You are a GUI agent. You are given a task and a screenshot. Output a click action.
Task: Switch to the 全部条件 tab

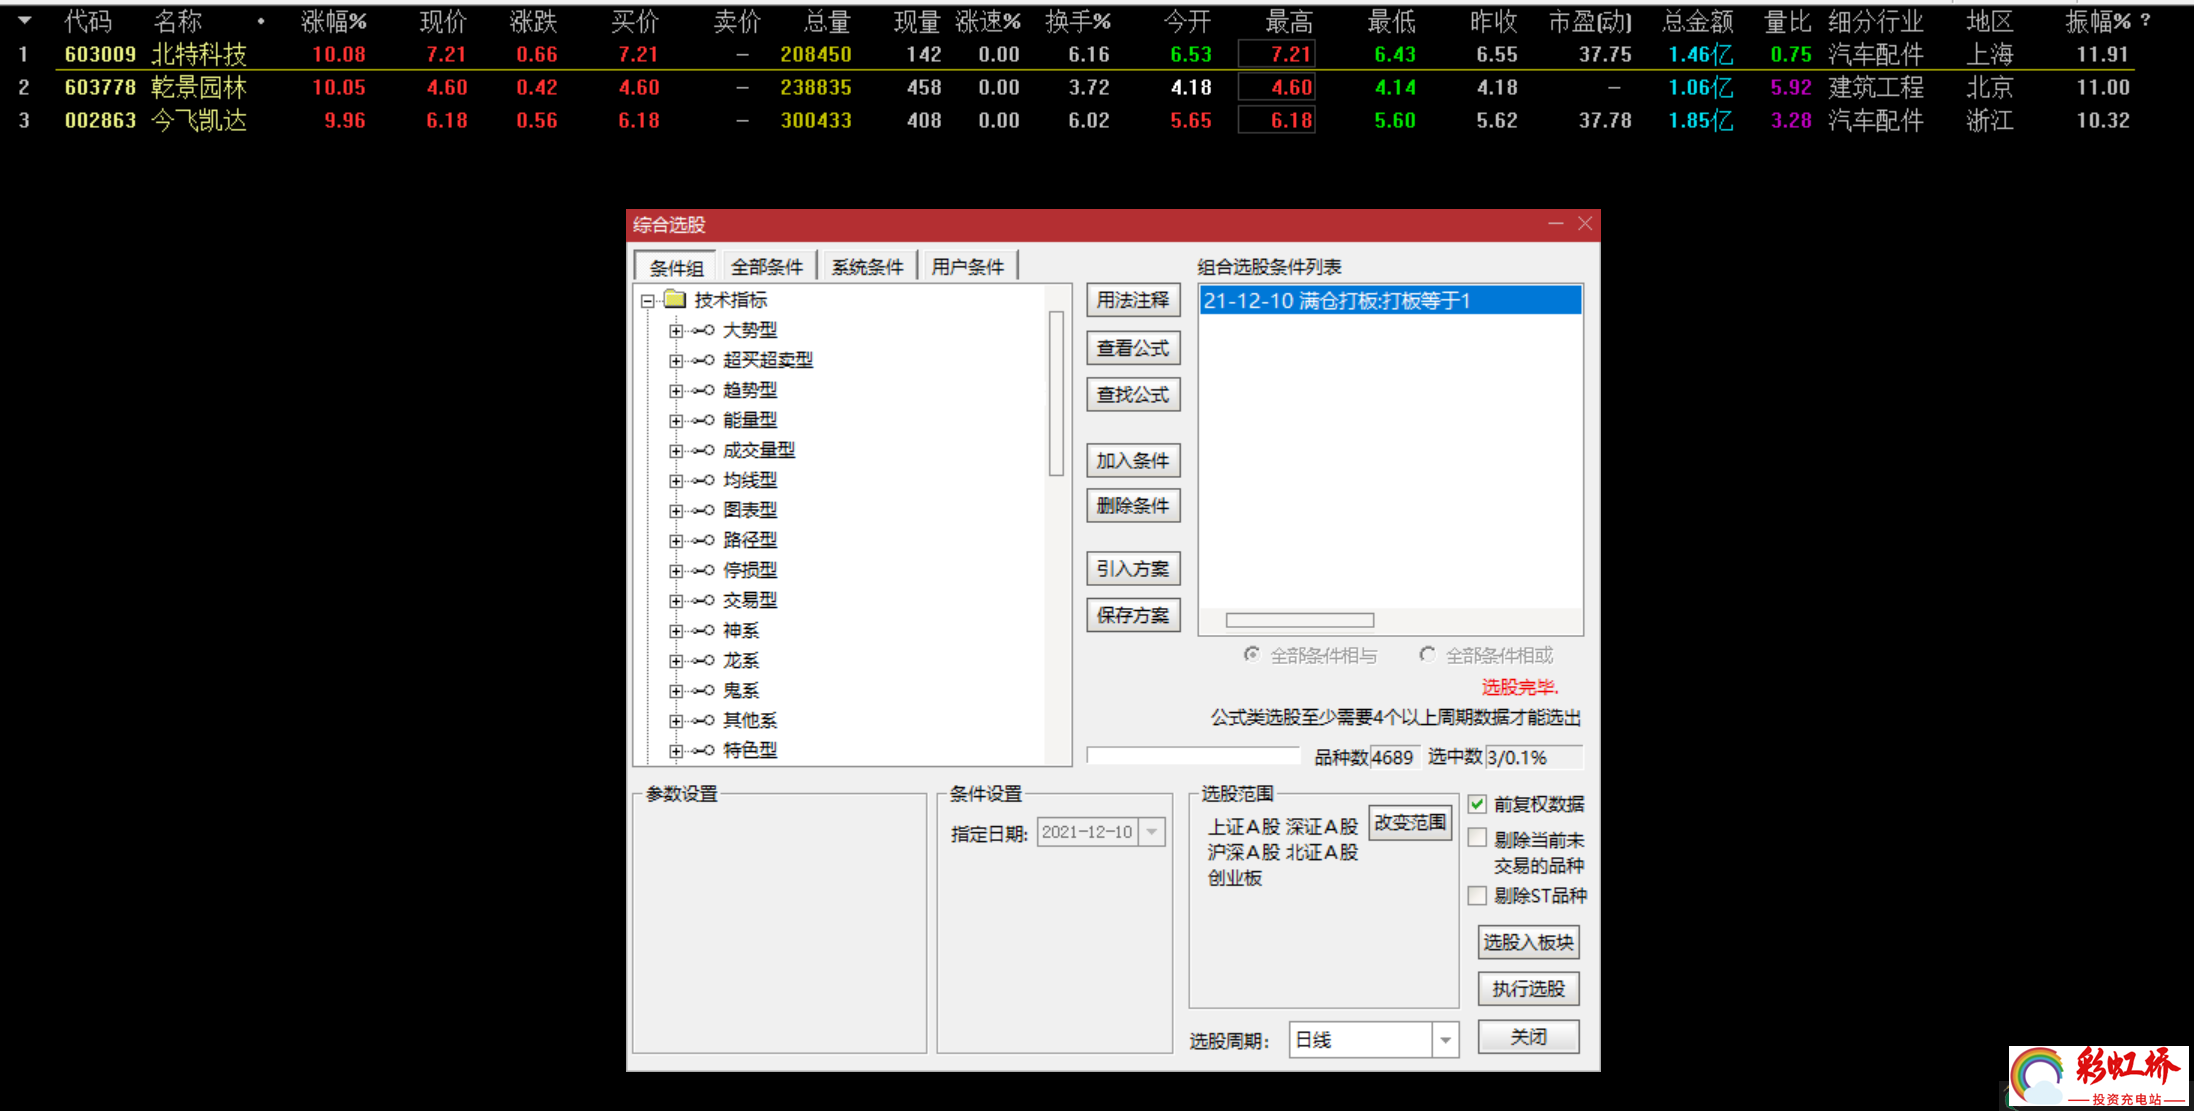coord(767,267)
